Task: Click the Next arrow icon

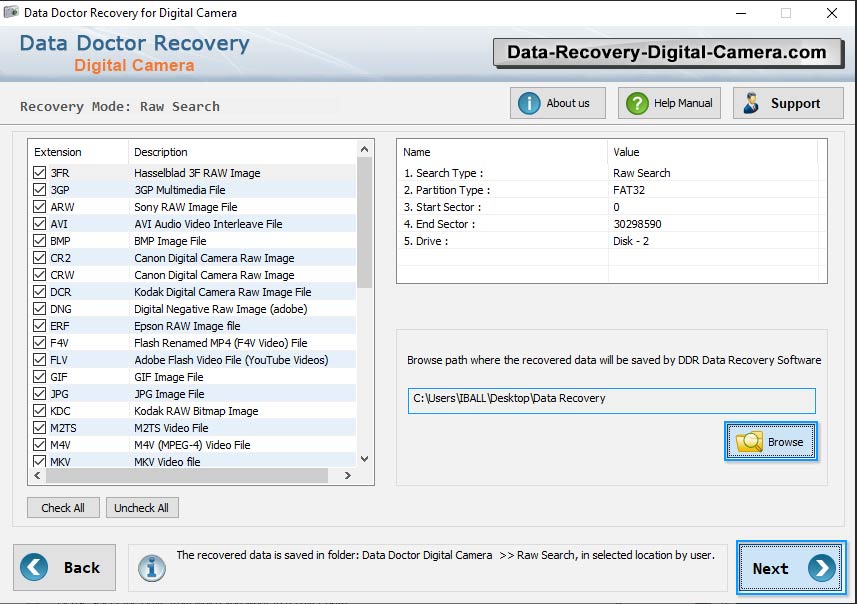Action: tap(821, 568)
